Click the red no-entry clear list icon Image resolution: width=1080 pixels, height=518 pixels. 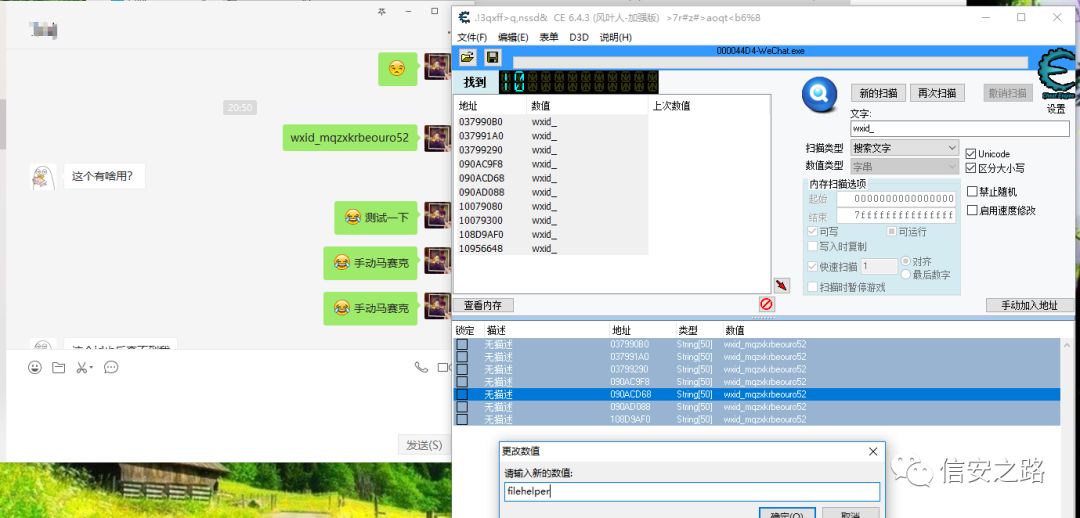tap(767, 304)
